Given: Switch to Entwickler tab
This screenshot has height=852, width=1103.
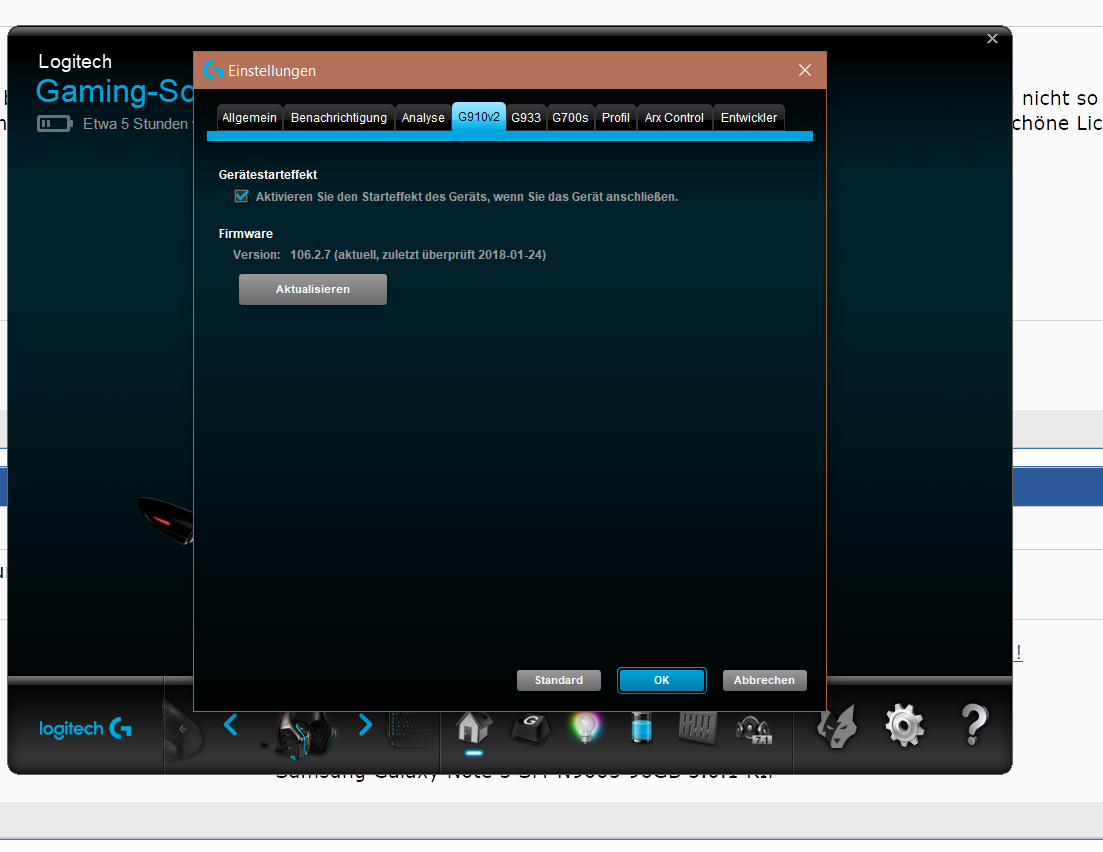Looking at the screenshot, I should pos(748,117).
